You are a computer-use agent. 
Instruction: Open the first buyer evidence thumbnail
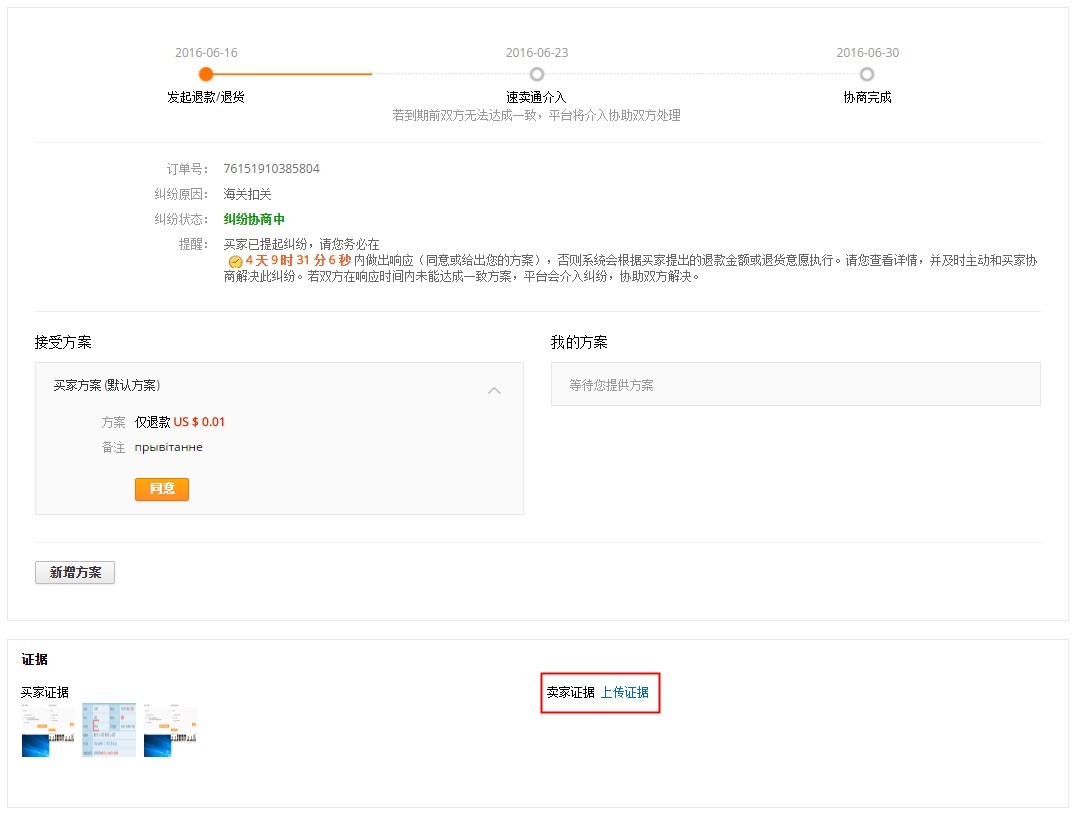tap(48, 728)
